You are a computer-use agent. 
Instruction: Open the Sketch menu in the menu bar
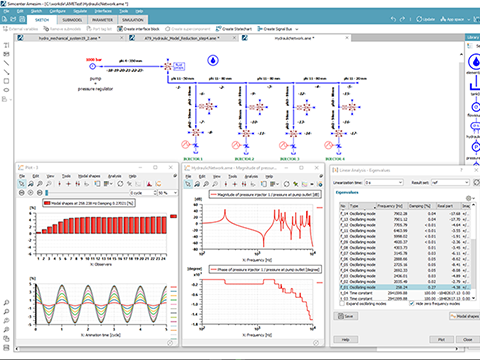(36, 11)
